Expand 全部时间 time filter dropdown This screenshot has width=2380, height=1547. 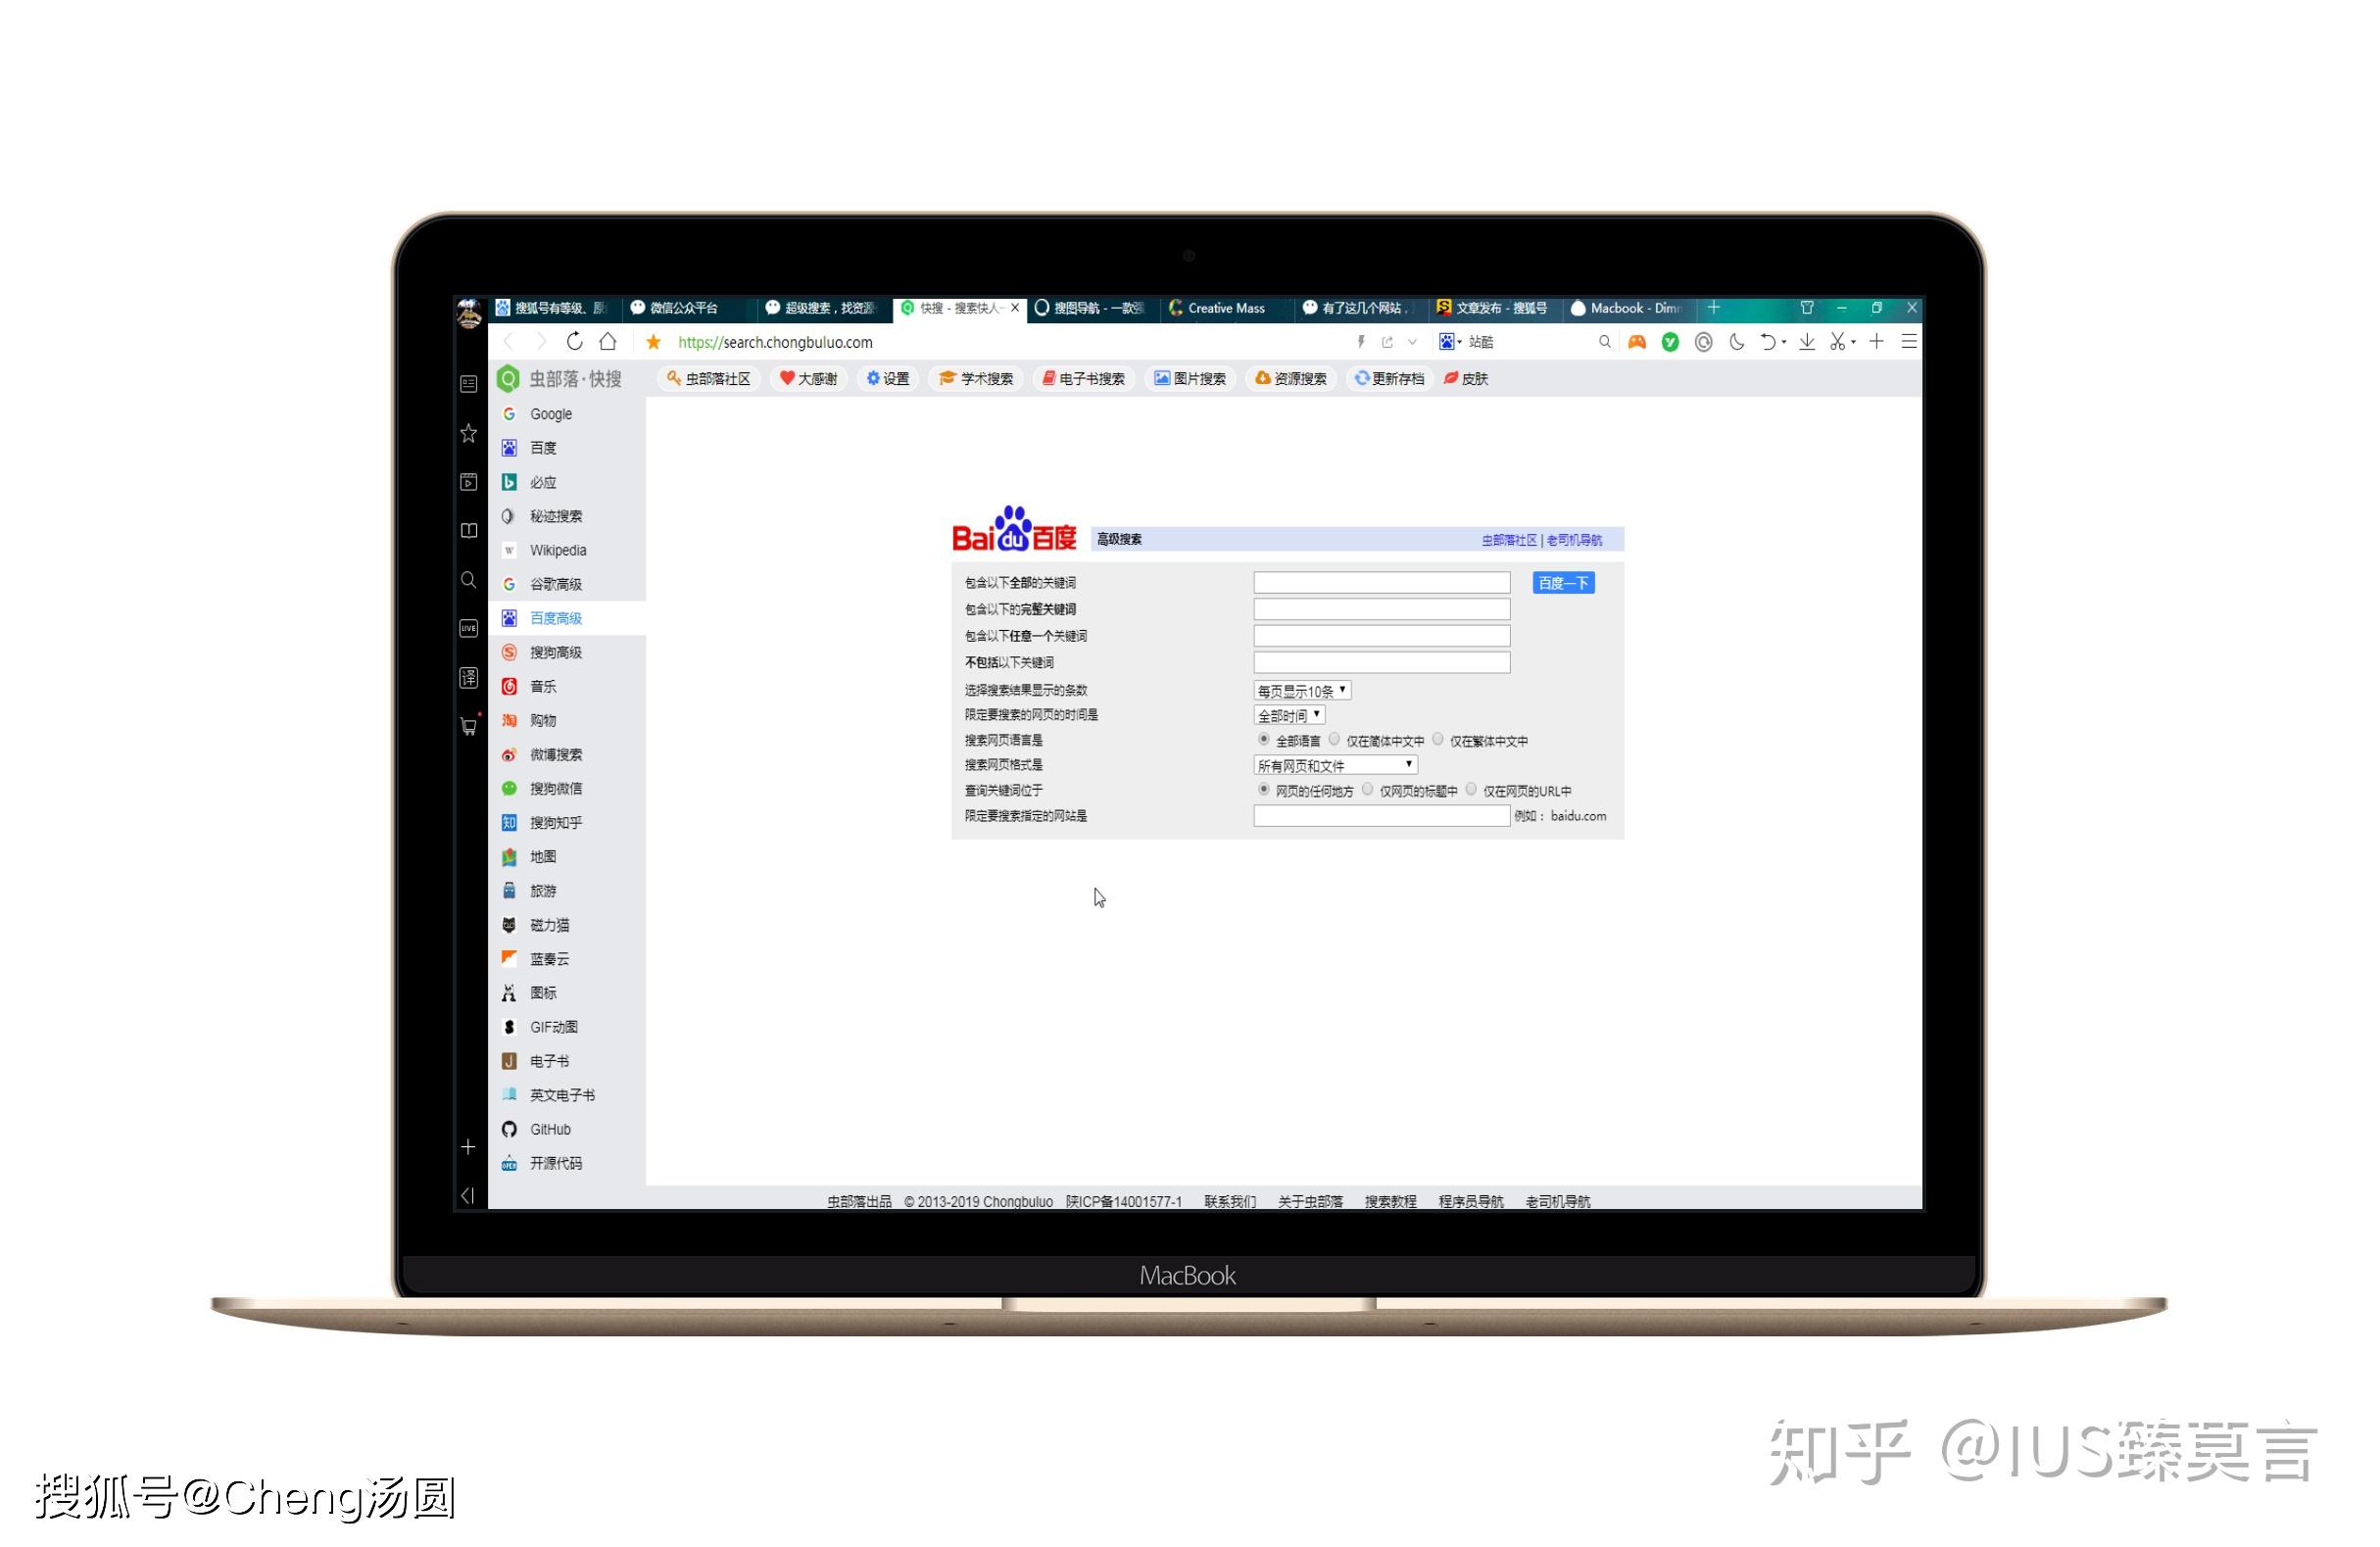tap(1284, 716)
